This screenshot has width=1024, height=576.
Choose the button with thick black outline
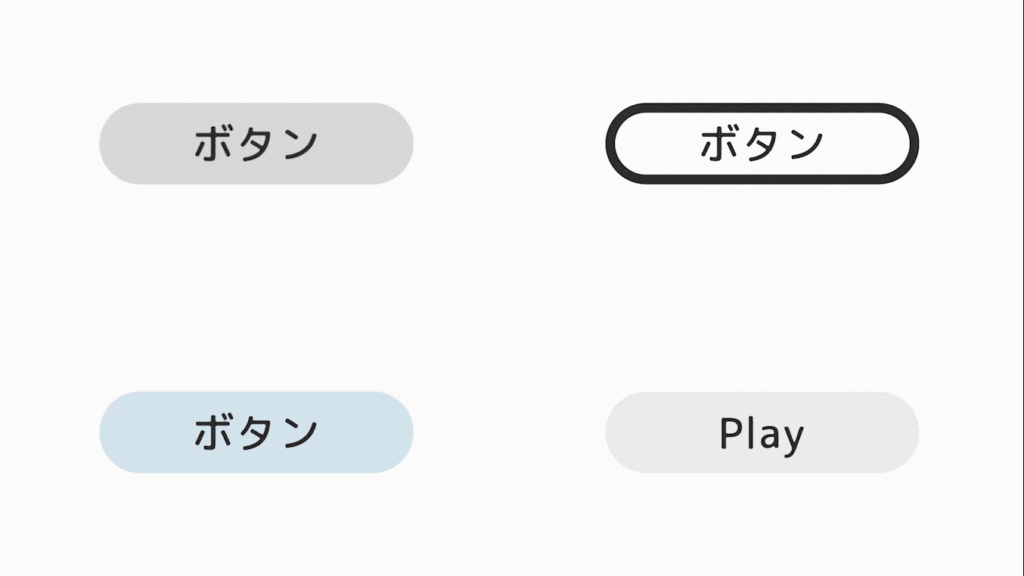click(762, 143)
